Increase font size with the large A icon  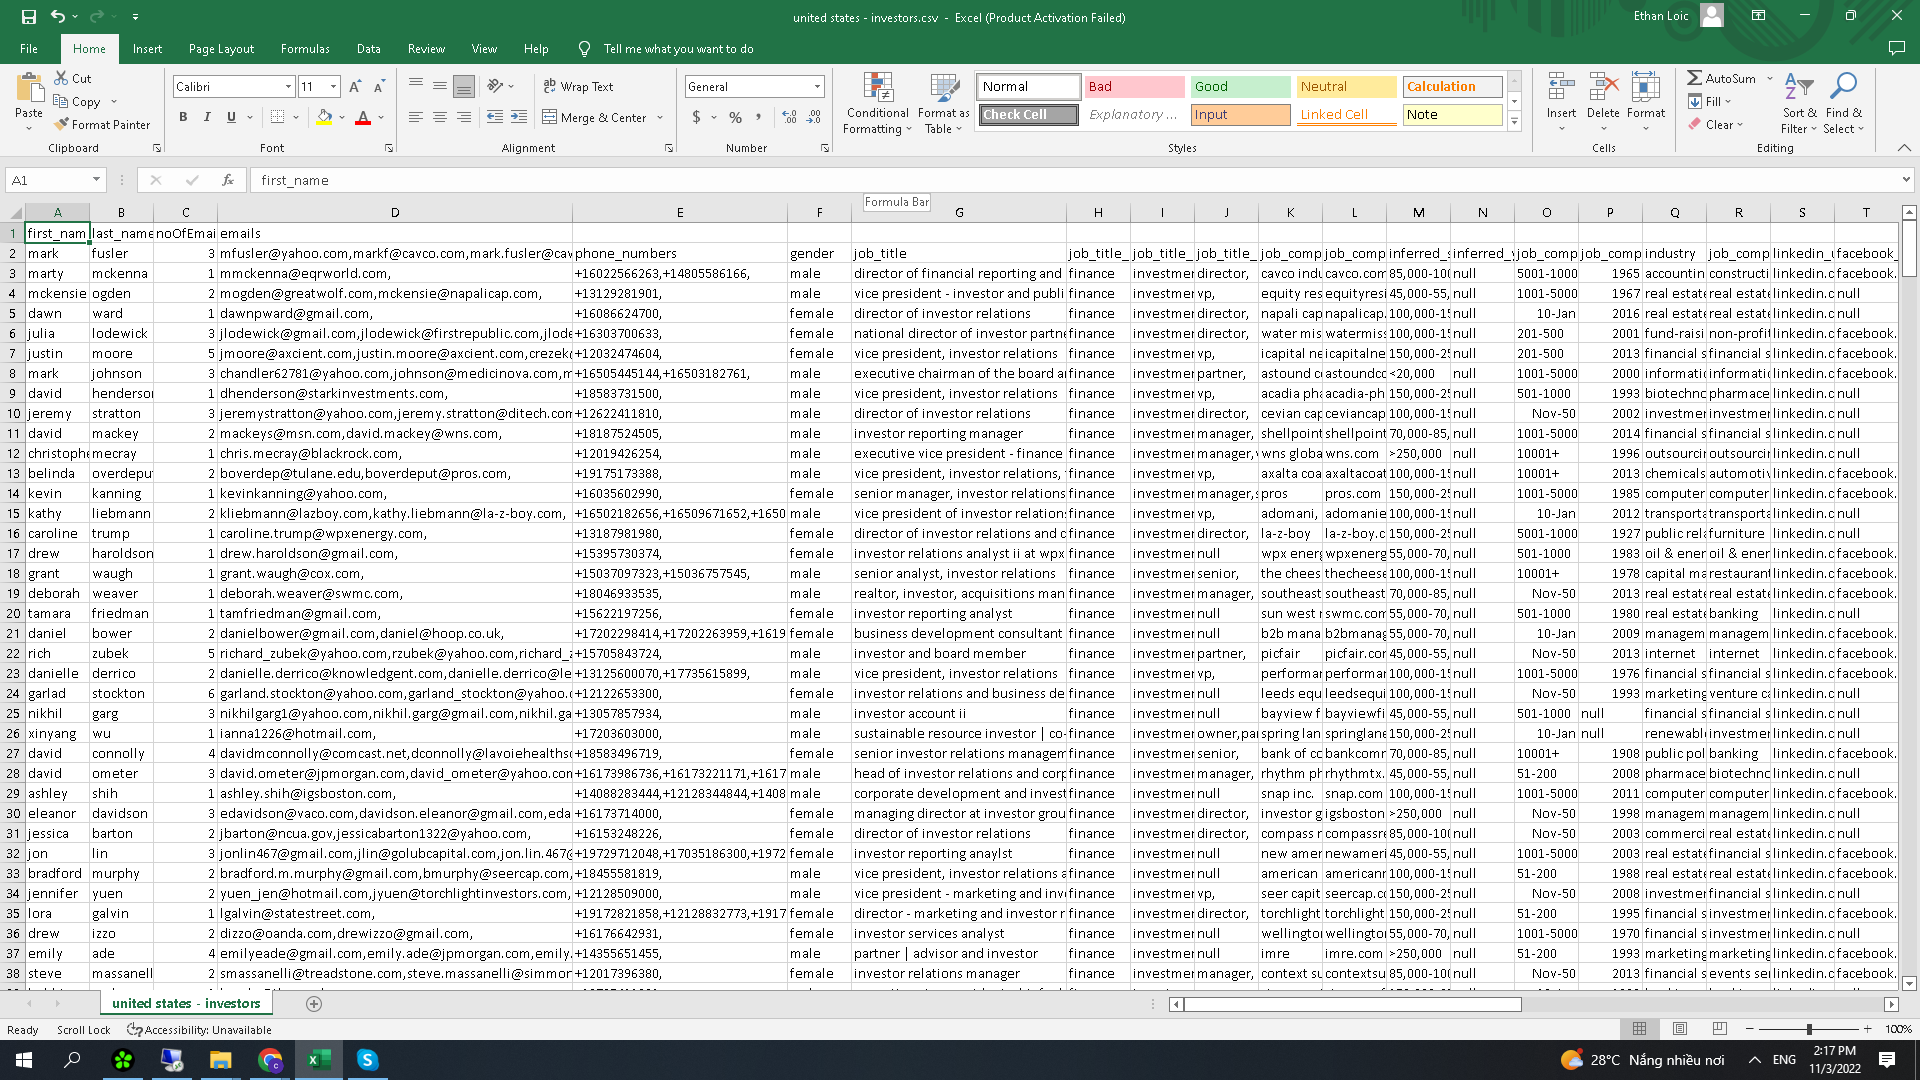click(355, 87)
